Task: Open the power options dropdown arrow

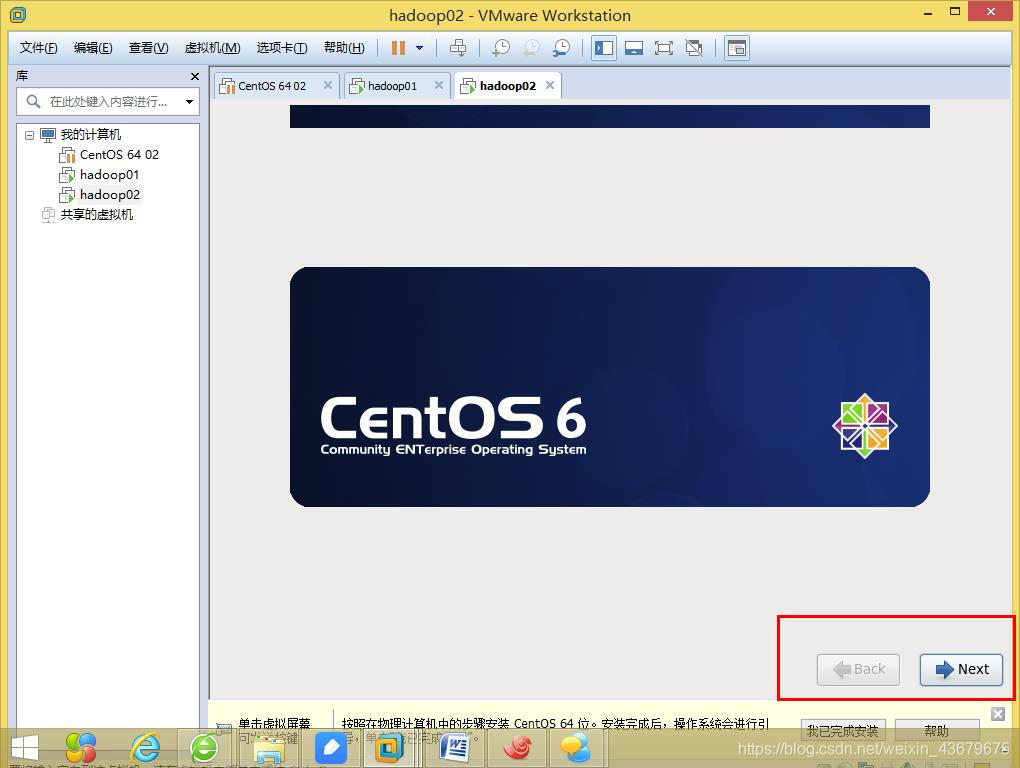Action: [420, 47]
